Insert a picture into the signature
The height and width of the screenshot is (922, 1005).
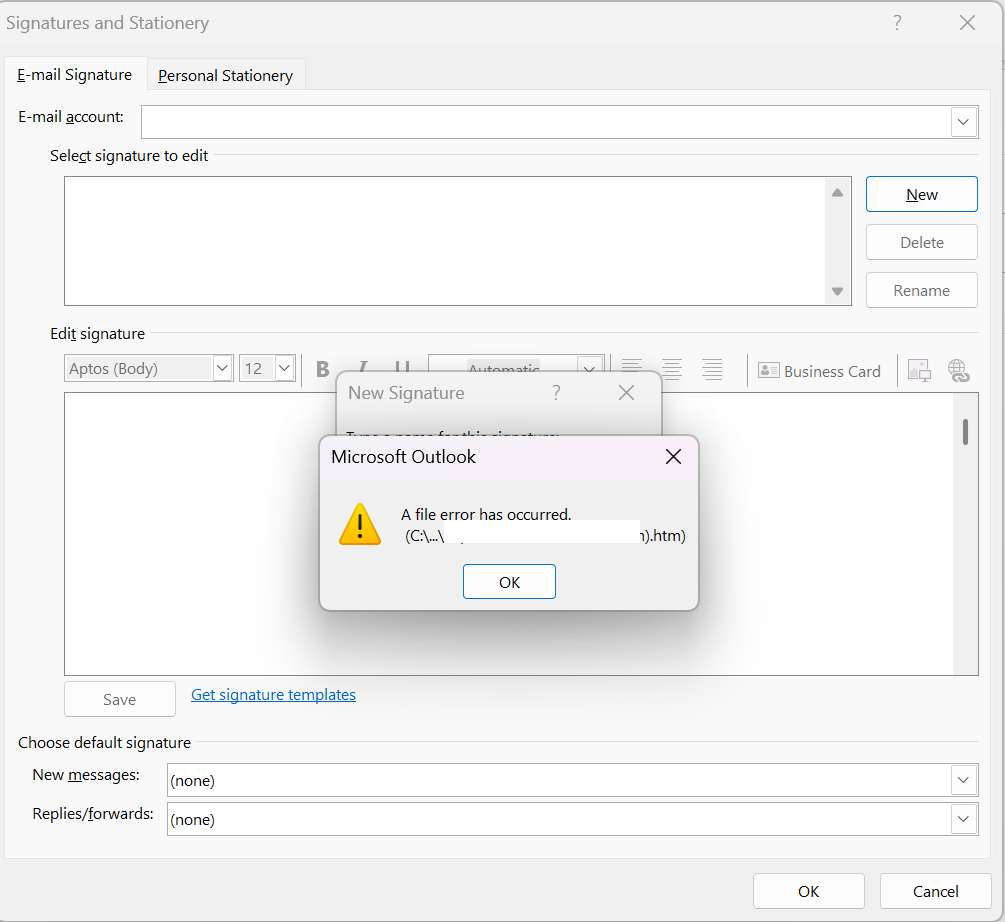click(x=919, y=370)
